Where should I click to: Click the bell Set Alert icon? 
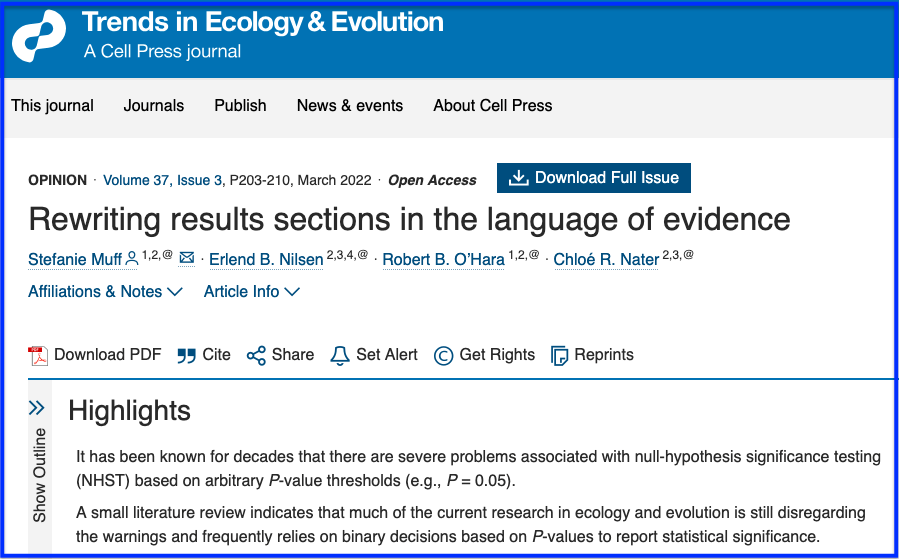(340, 355)
